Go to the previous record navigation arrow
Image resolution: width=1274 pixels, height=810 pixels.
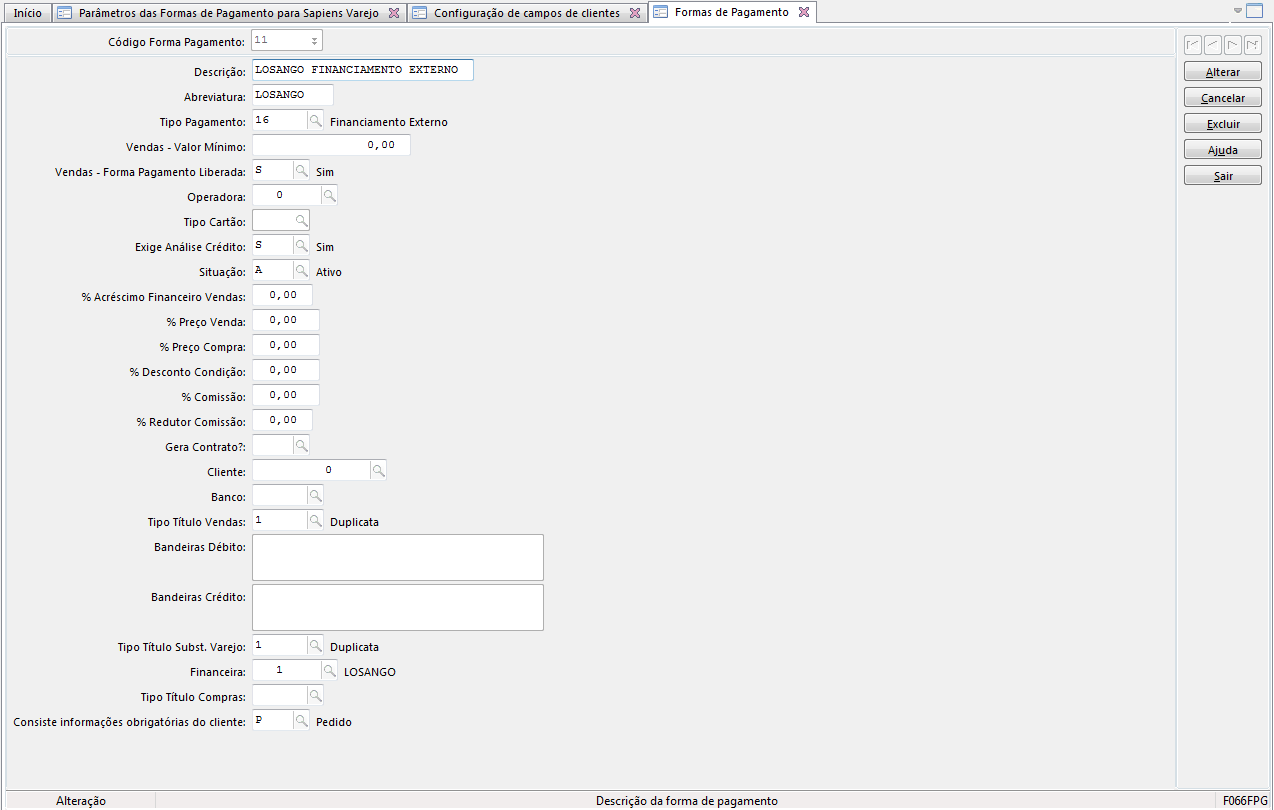click(x=1213, y=45)
